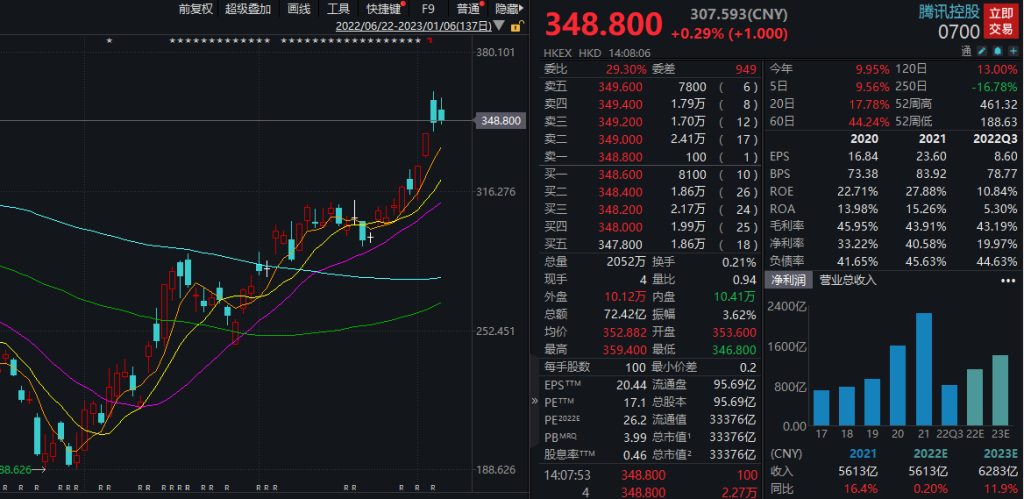Open 前复权 adjustment menu
Viewport: 1024px width, 499px height.
pyautogui.click(x=196, y=8)
